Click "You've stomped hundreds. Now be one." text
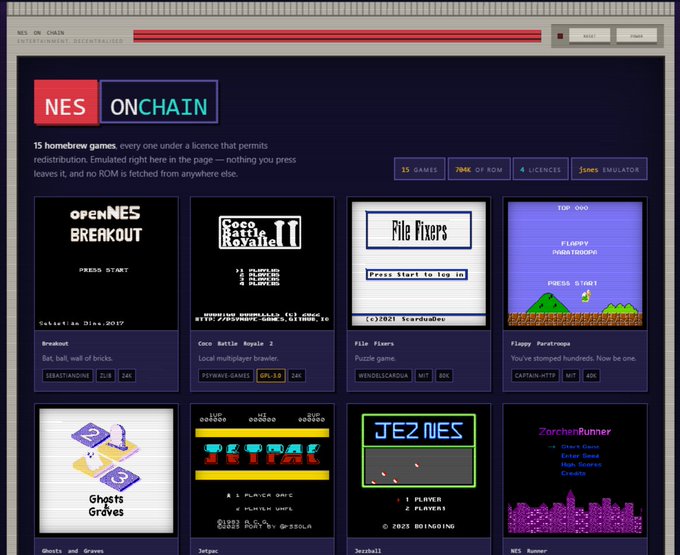 point(573,358)
